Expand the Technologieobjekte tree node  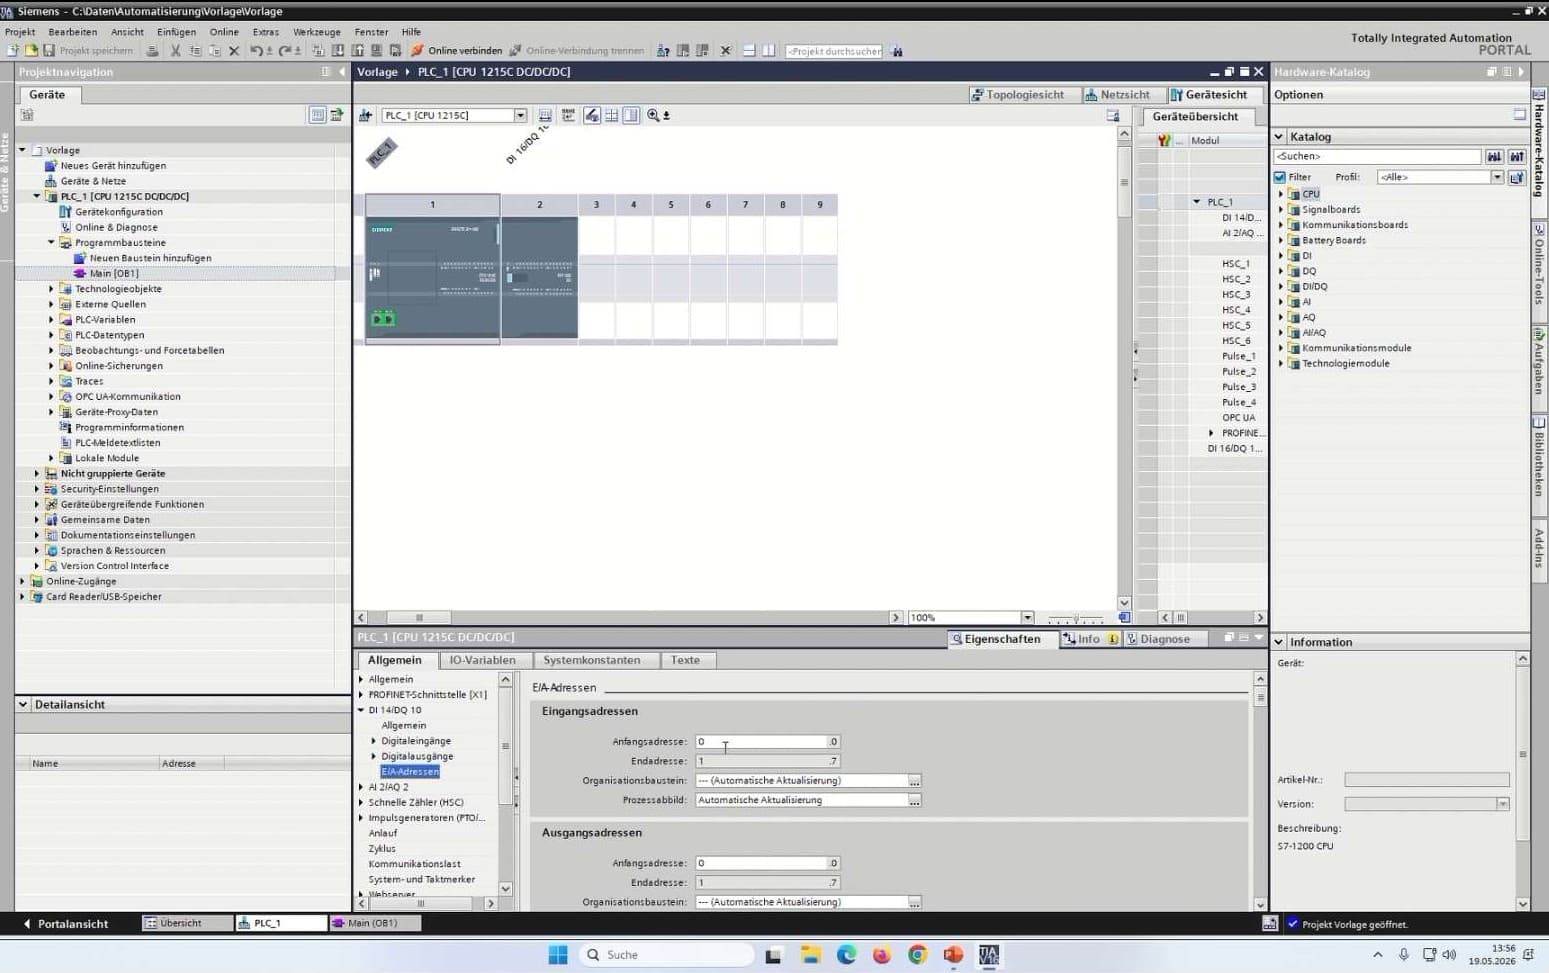pyautogui.click(x=52, y=289)
